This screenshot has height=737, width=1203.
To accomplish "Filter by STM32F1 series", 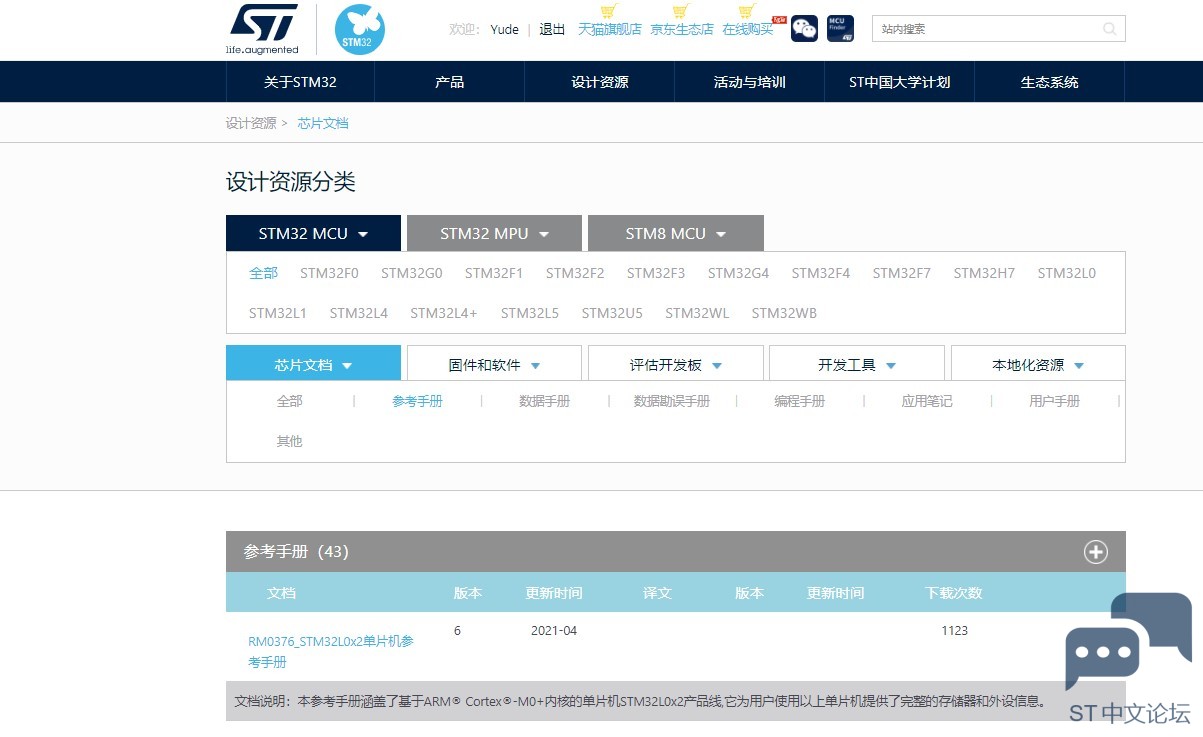I will click(494, 273).
